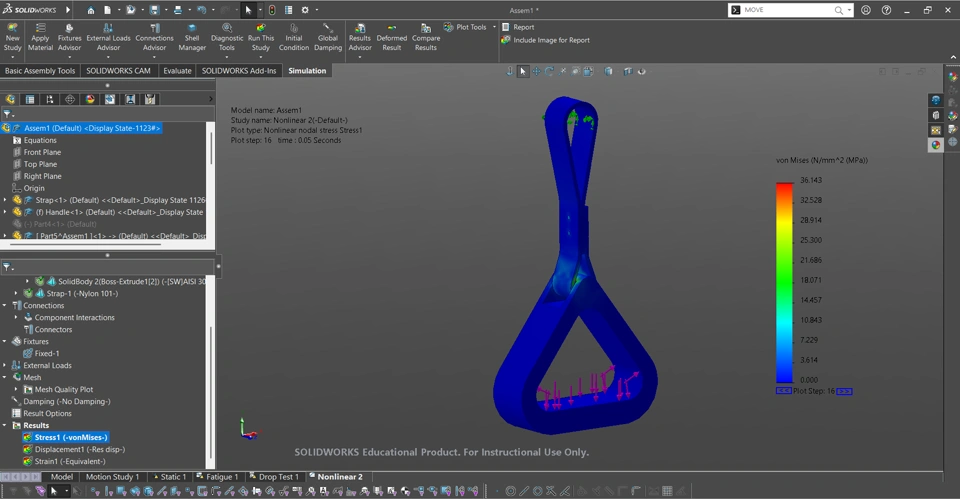
Task: Open the Options gear icon
Action: coord(305,10)
